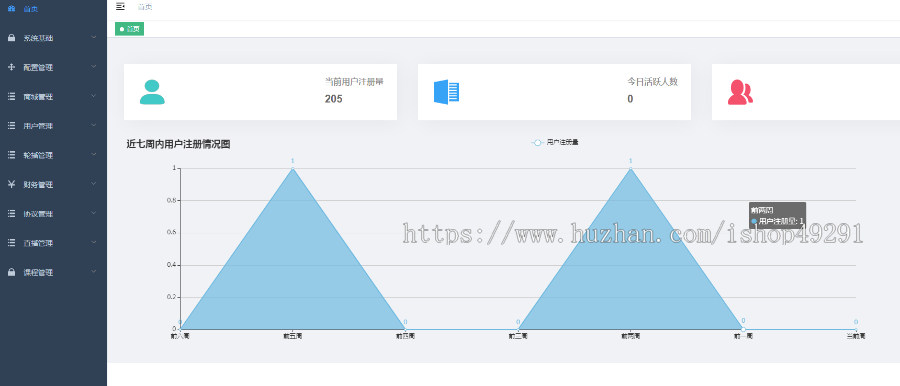The image size is (900, 386).
Task: Click the list icon beside 轮播管理
Action: click(x=11, y=155)
